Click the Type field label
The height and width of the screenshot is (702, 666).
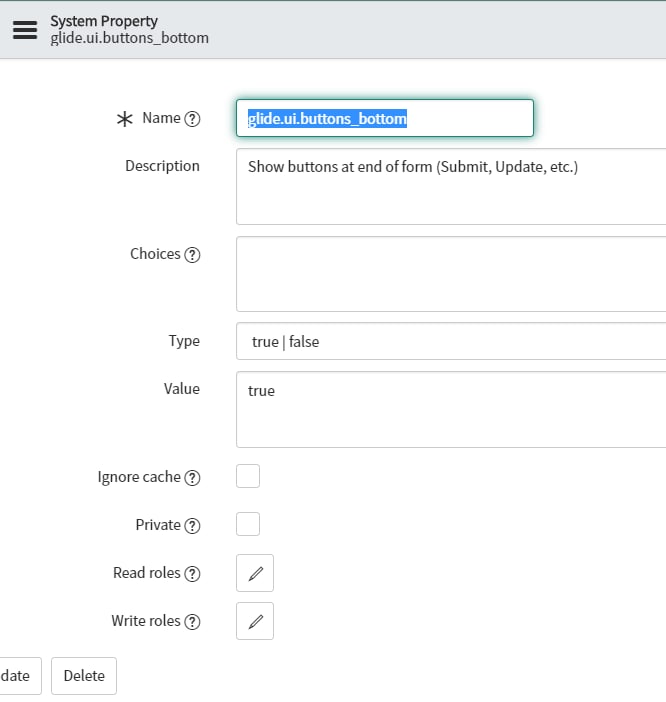point(184,341)
